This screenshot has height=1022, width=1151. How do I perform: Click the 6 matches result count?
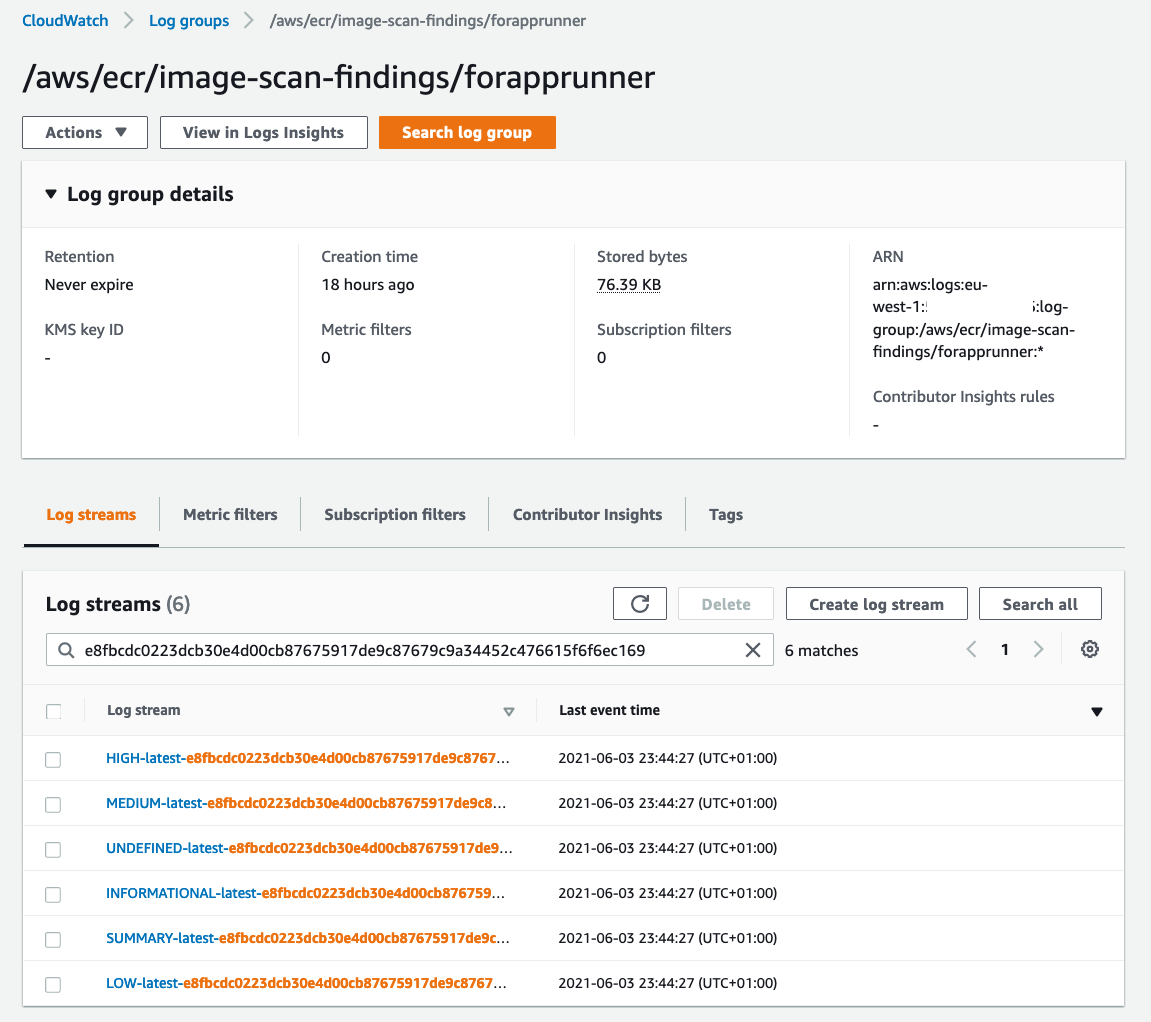point(821,650)
